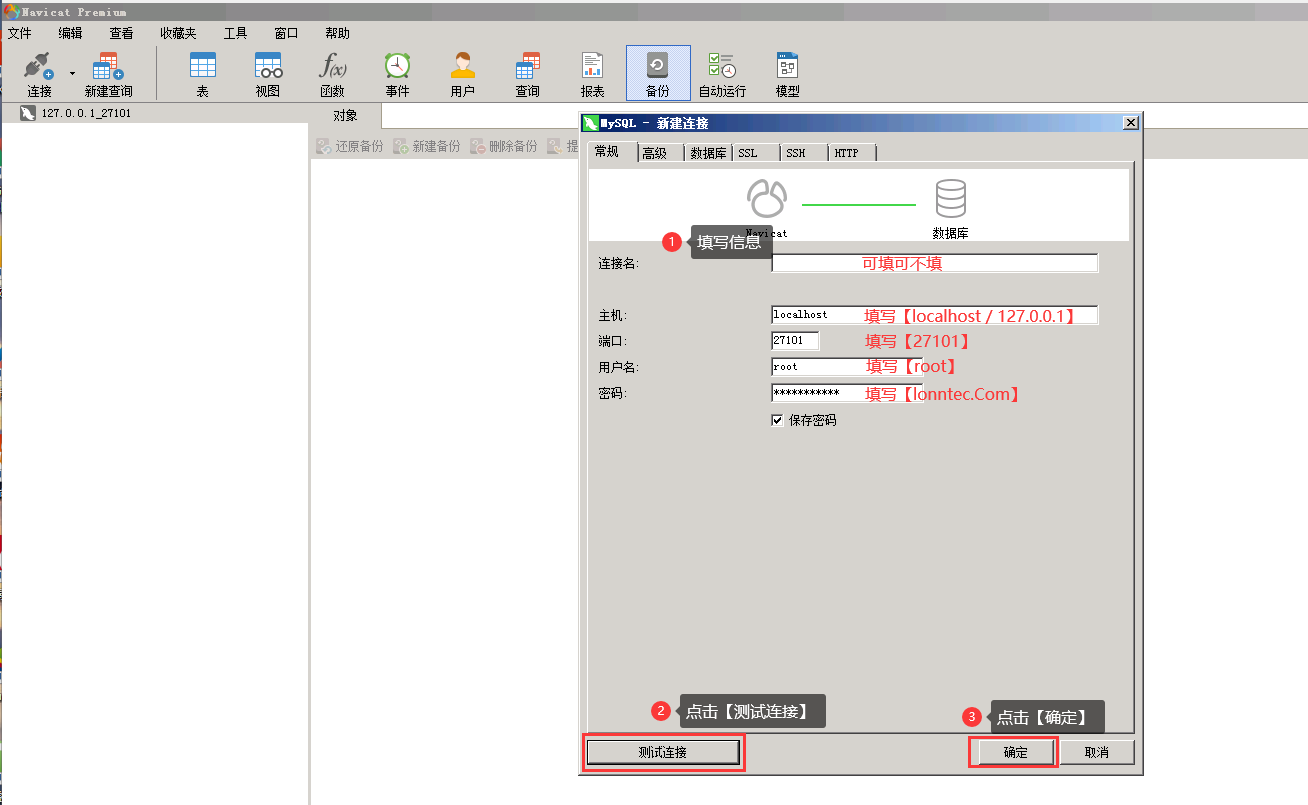
Task: Click the 主机 host input field
Action: [x=934, y=315]
